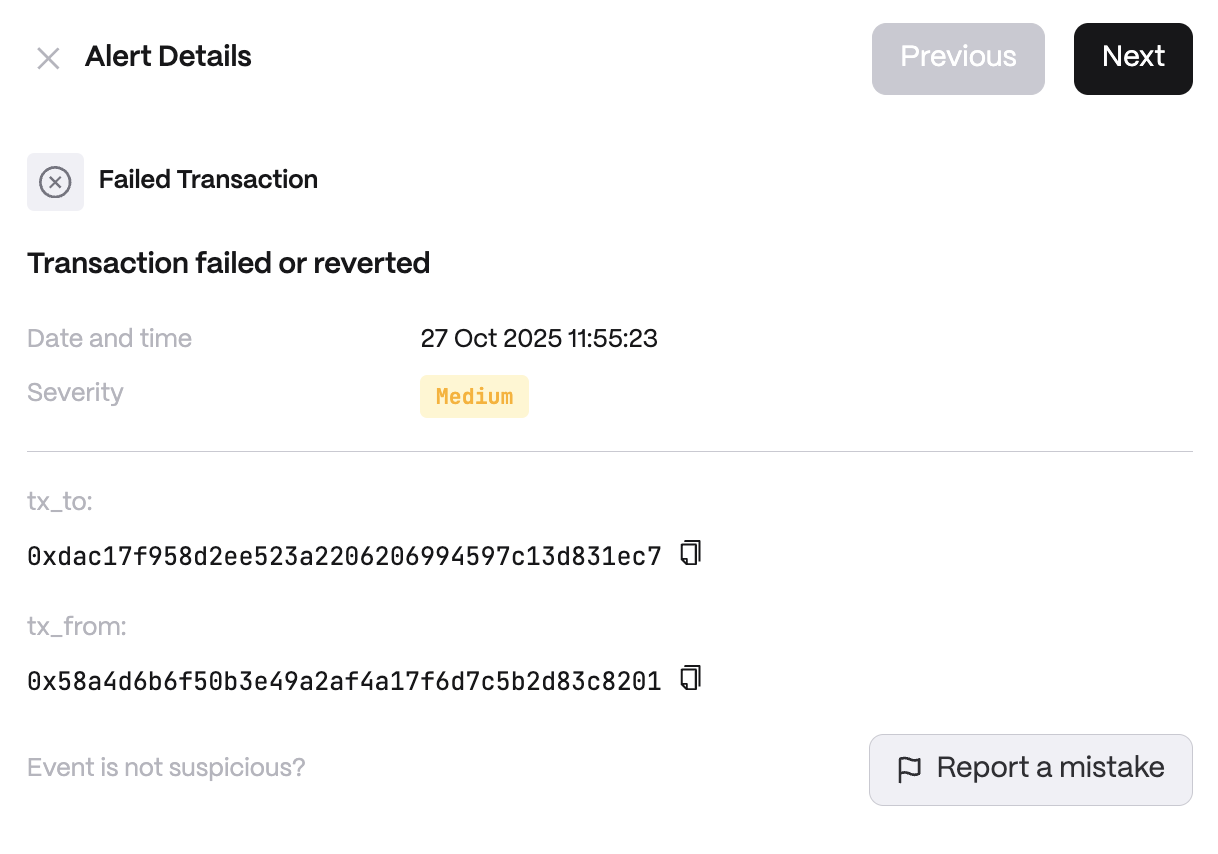
Task: Click the tx_to field label
Action: pos(60,501)
